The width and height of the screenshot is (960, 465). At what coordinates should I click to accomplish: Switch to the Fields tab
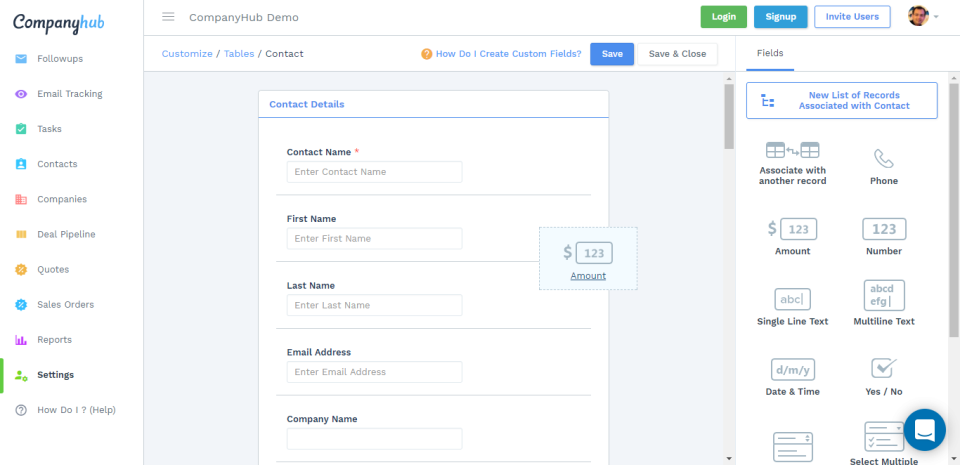(x=770, y=53)
